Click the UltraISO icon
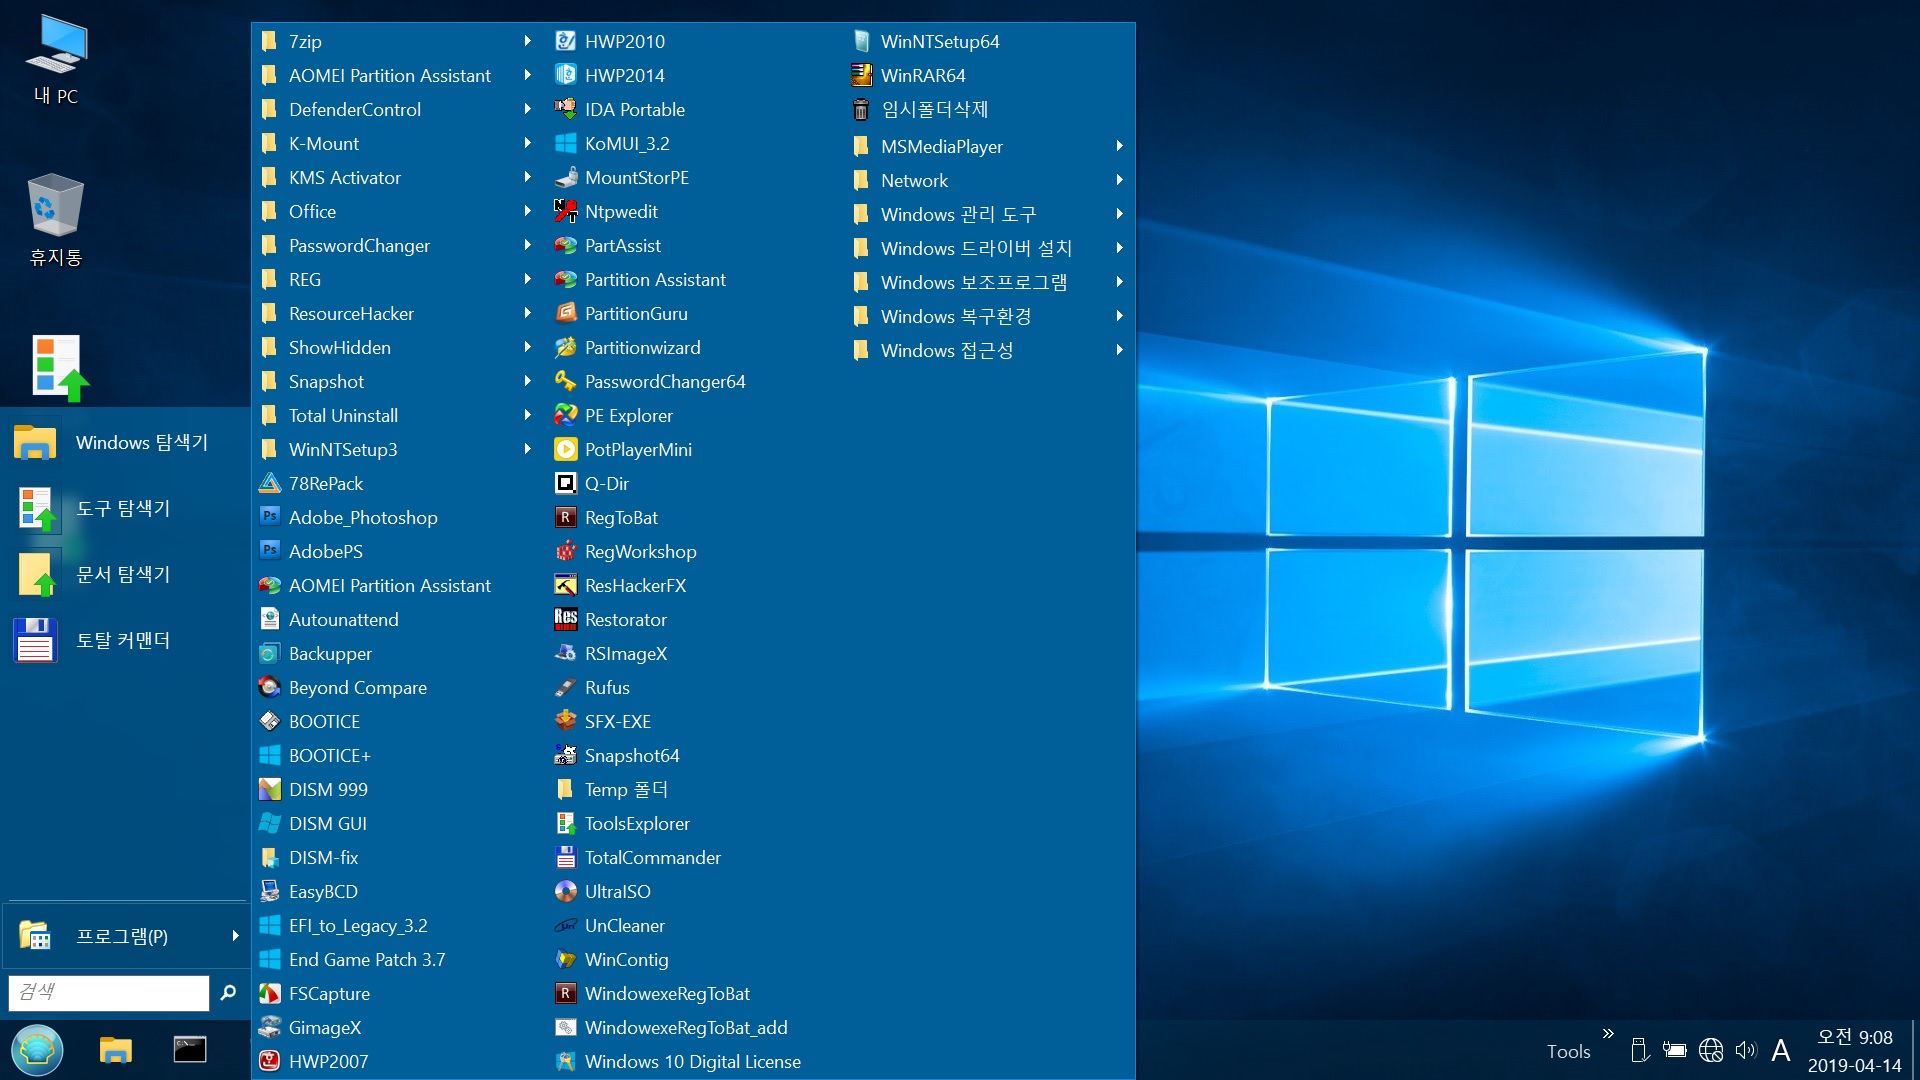 pos(564,891)
